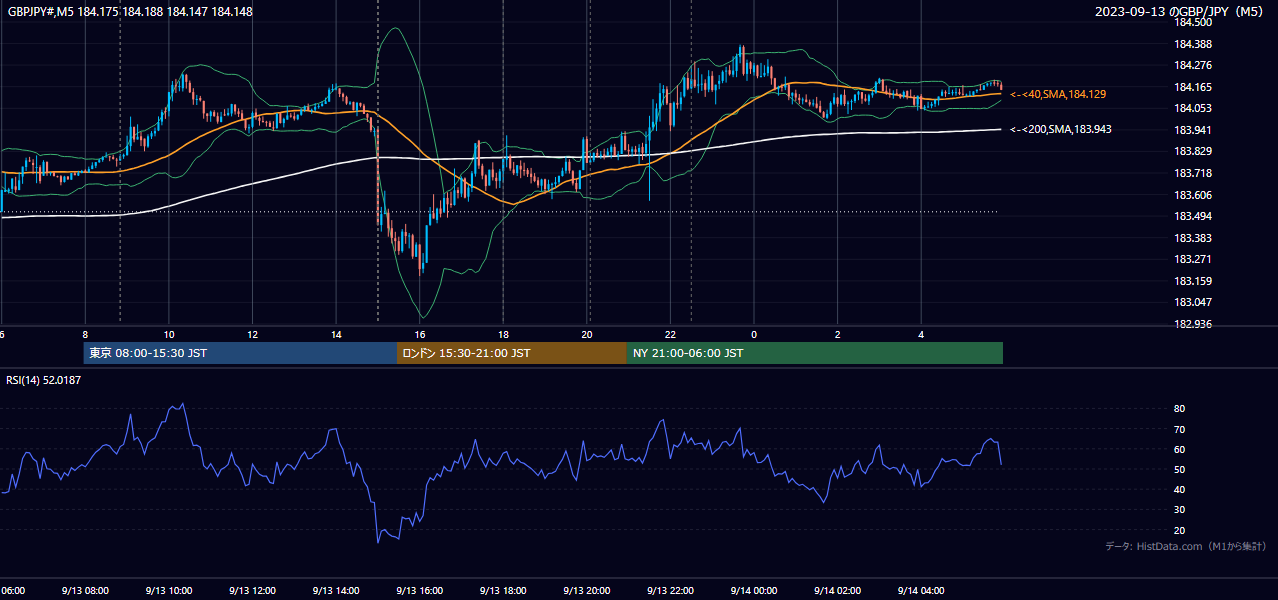Click the 9/14 02:00 bottom date label

837,591
